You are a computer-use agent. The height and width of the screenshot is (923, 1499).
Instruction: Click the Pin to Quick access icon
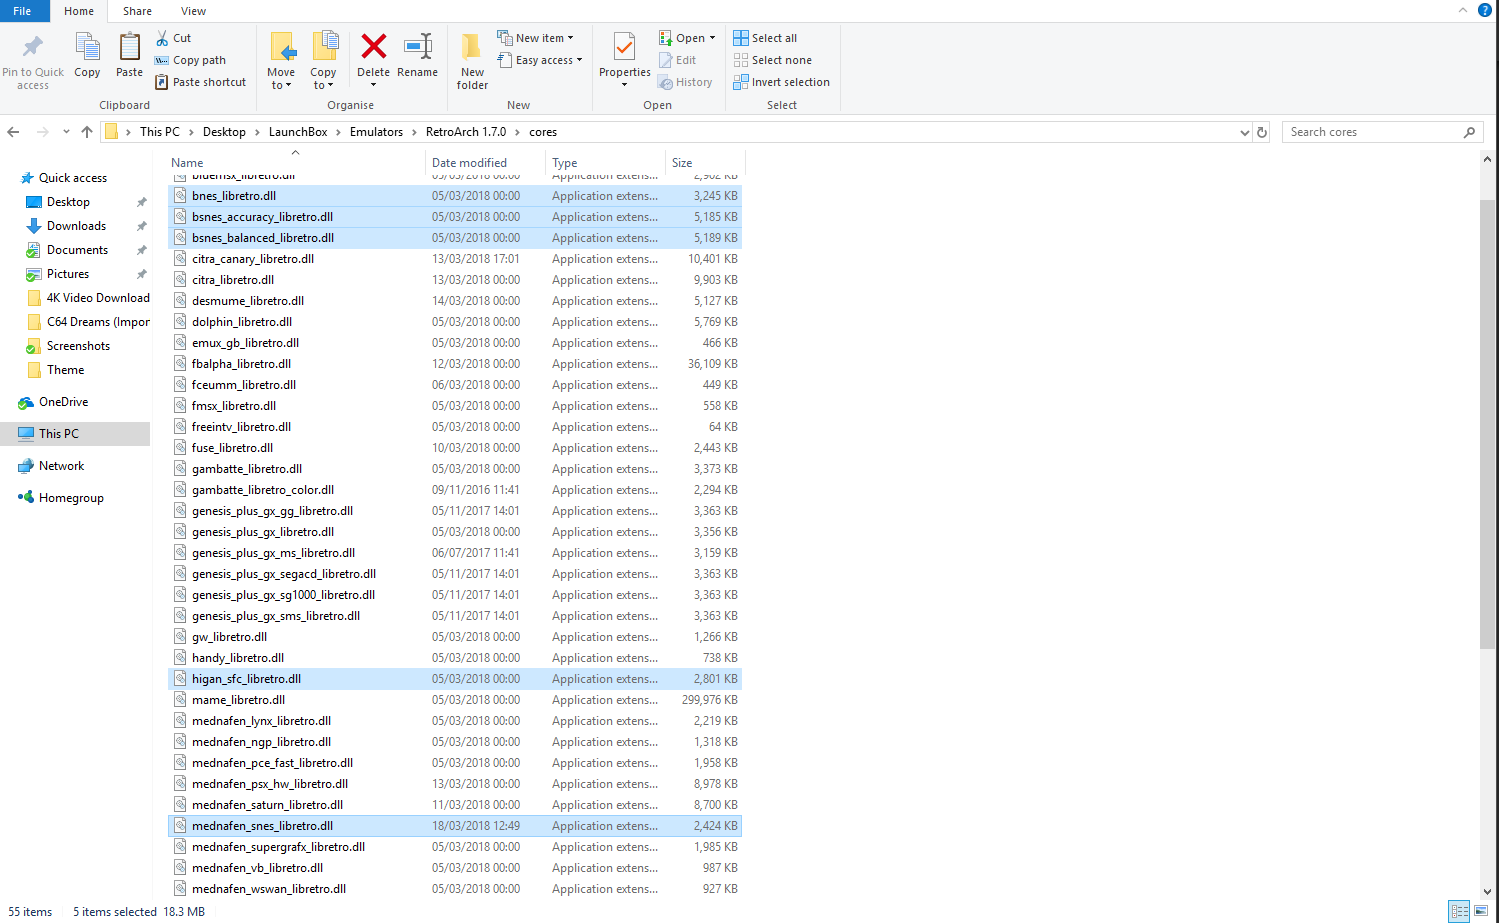tap(33, 47)
